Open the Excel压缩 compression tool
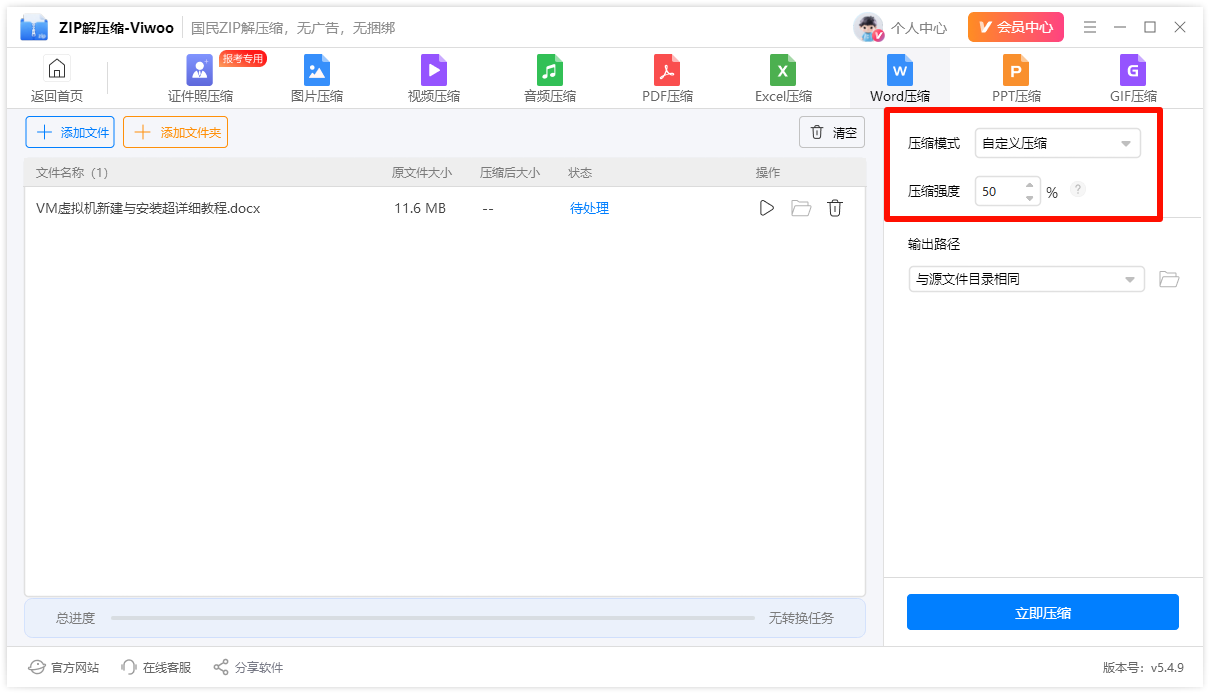Image resolution: width=1210 pixels, height=694 pixels. (x=783, y=79)
